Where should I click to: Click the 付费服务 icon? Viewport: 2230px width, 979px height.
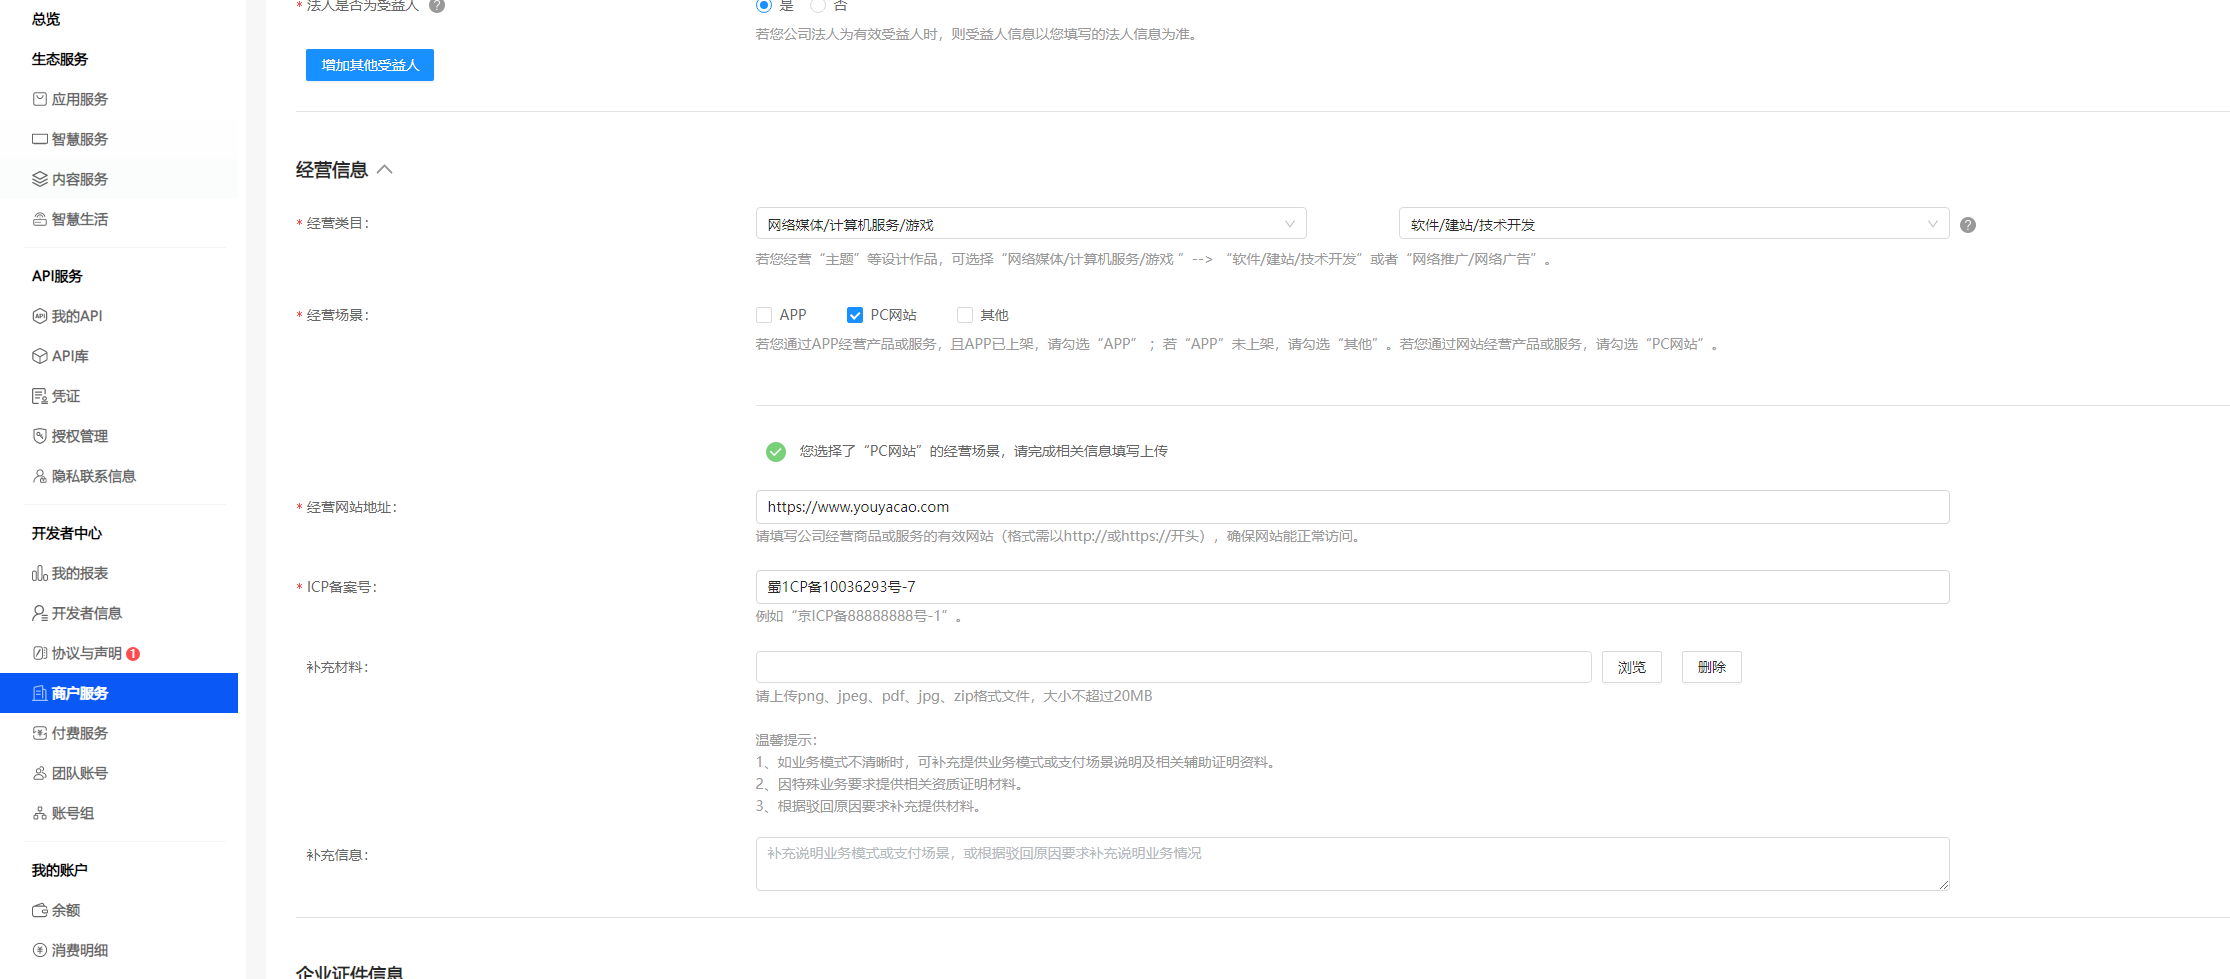tap(40, 733)
